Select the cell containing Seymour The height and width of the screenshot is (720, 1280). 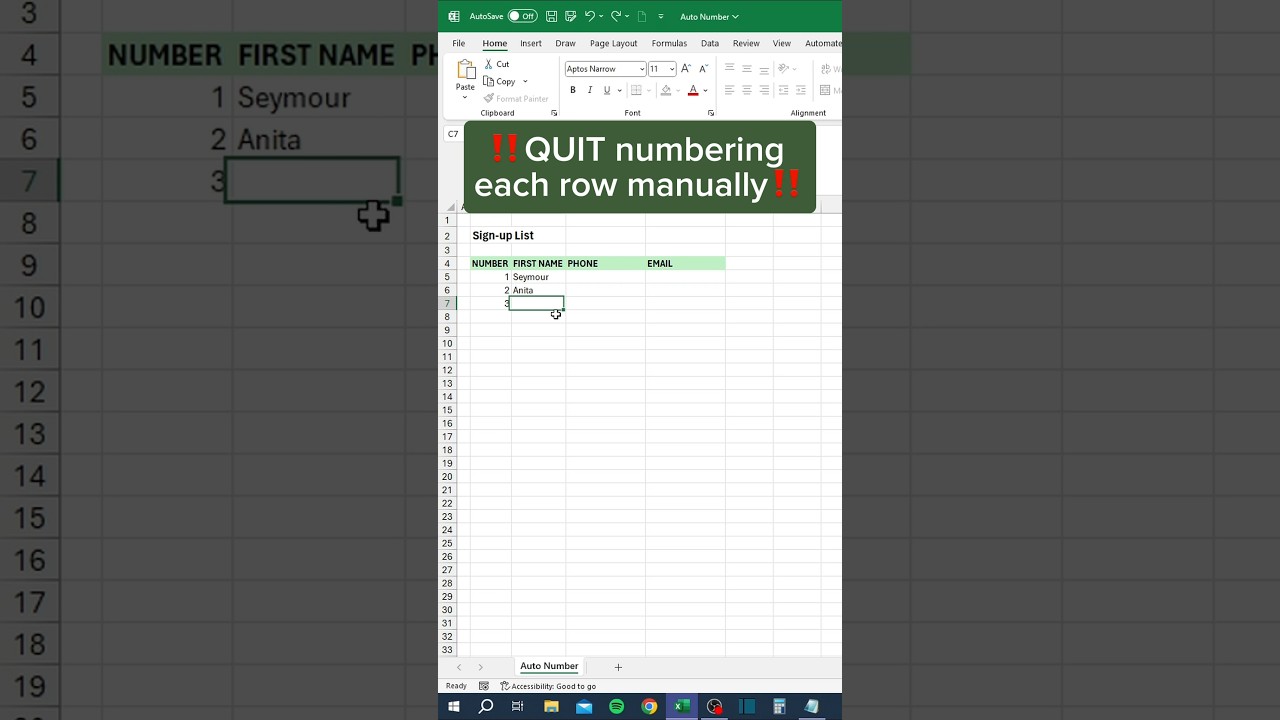point(537,277)
